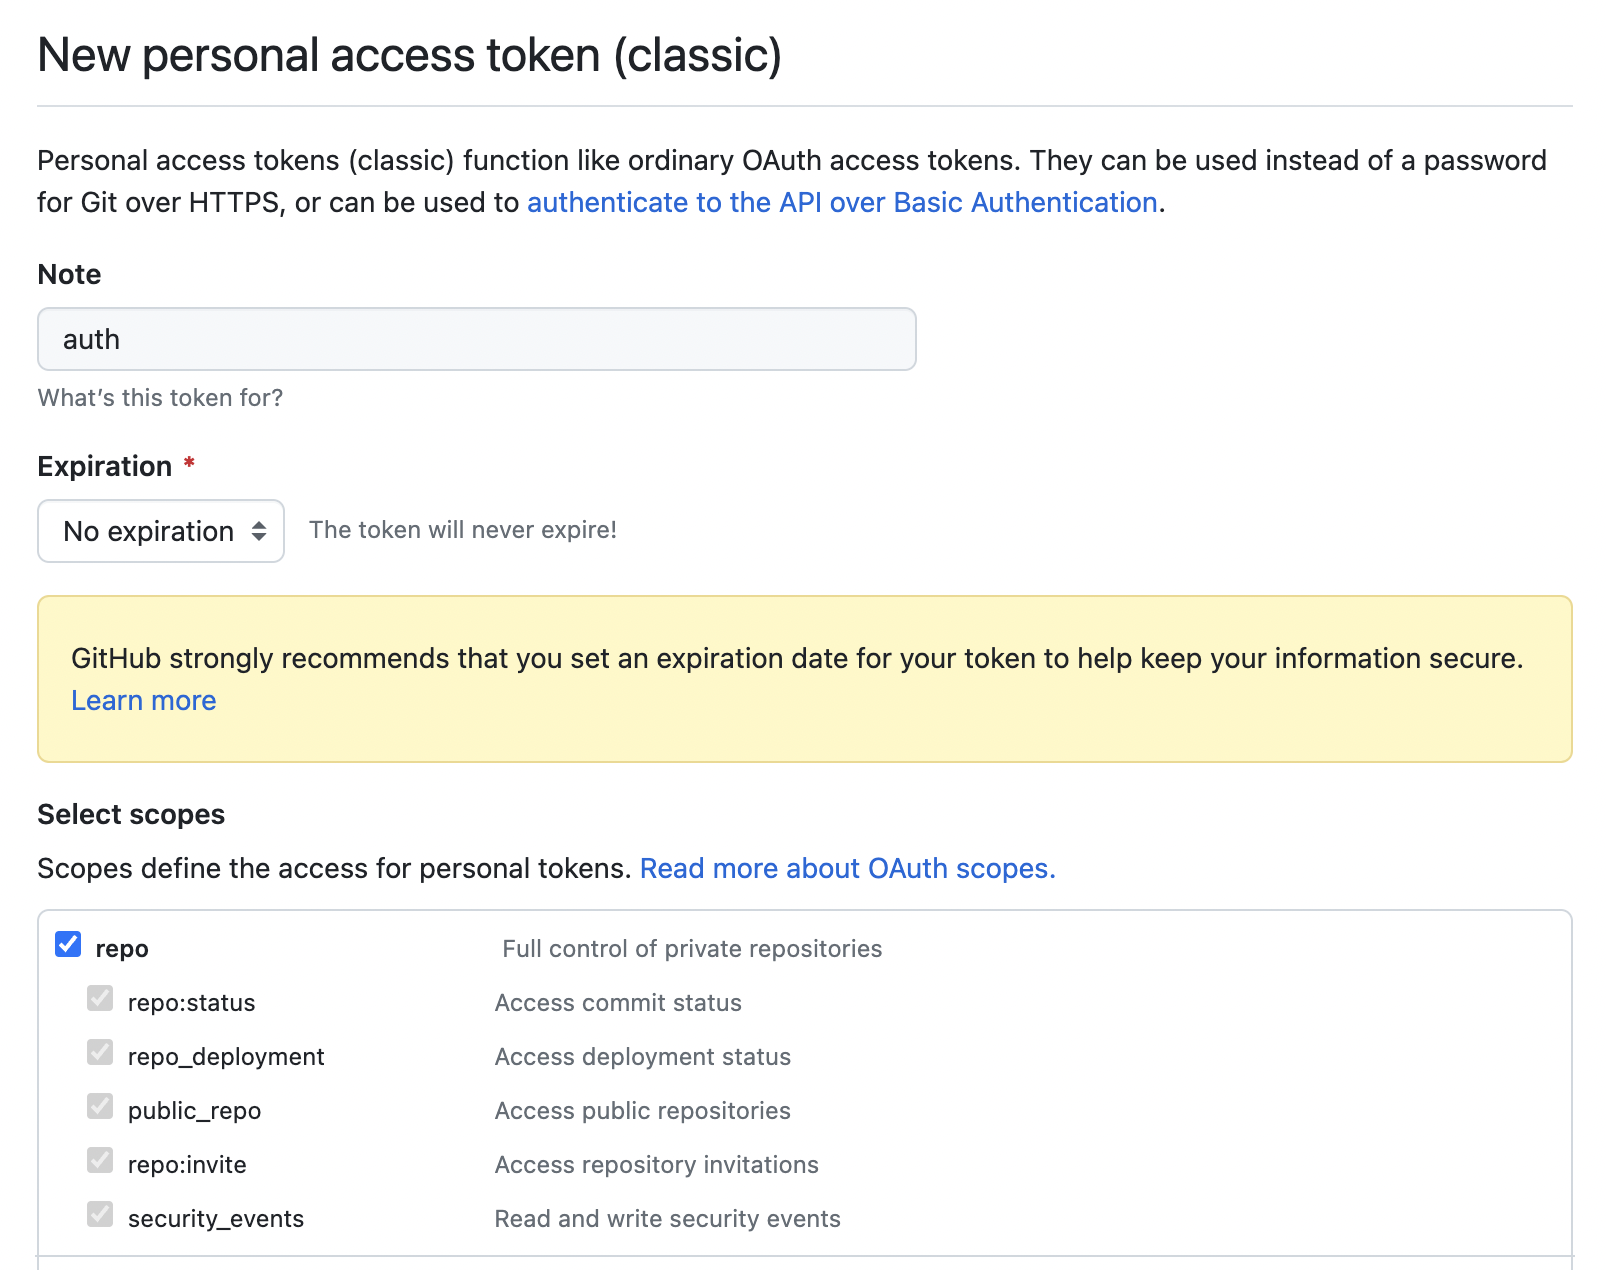Screen dimensions: 1606x1270
Task: Toggle the repo:status checkbox
Action: [100, 998]
